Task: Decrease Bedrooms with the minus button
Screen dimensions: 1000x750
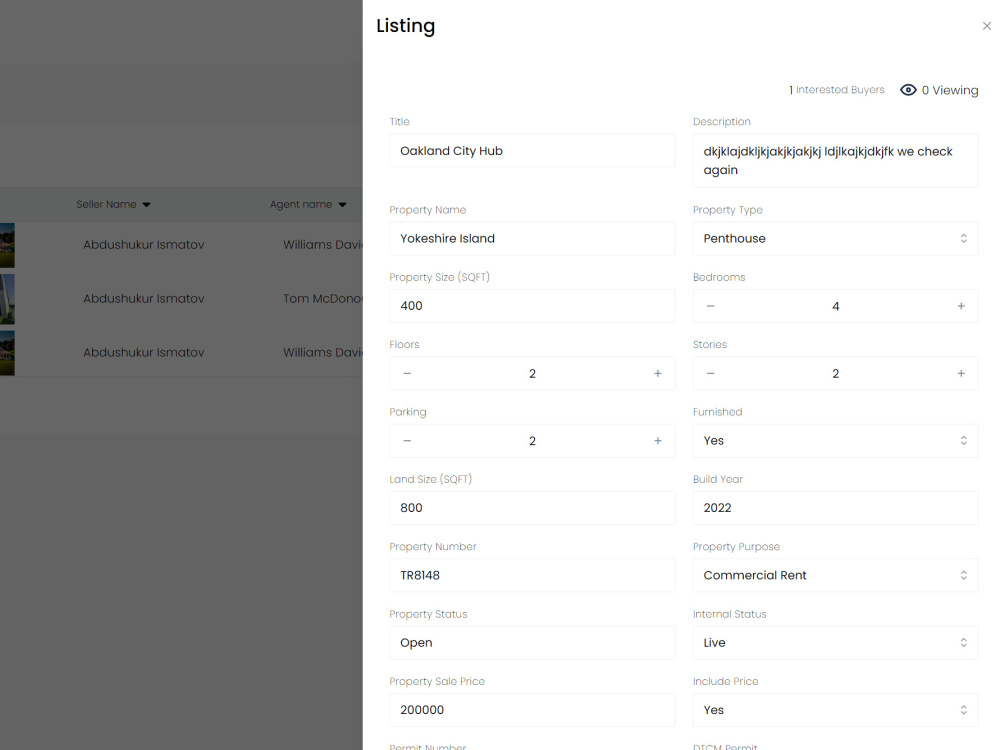Action: 710,306
